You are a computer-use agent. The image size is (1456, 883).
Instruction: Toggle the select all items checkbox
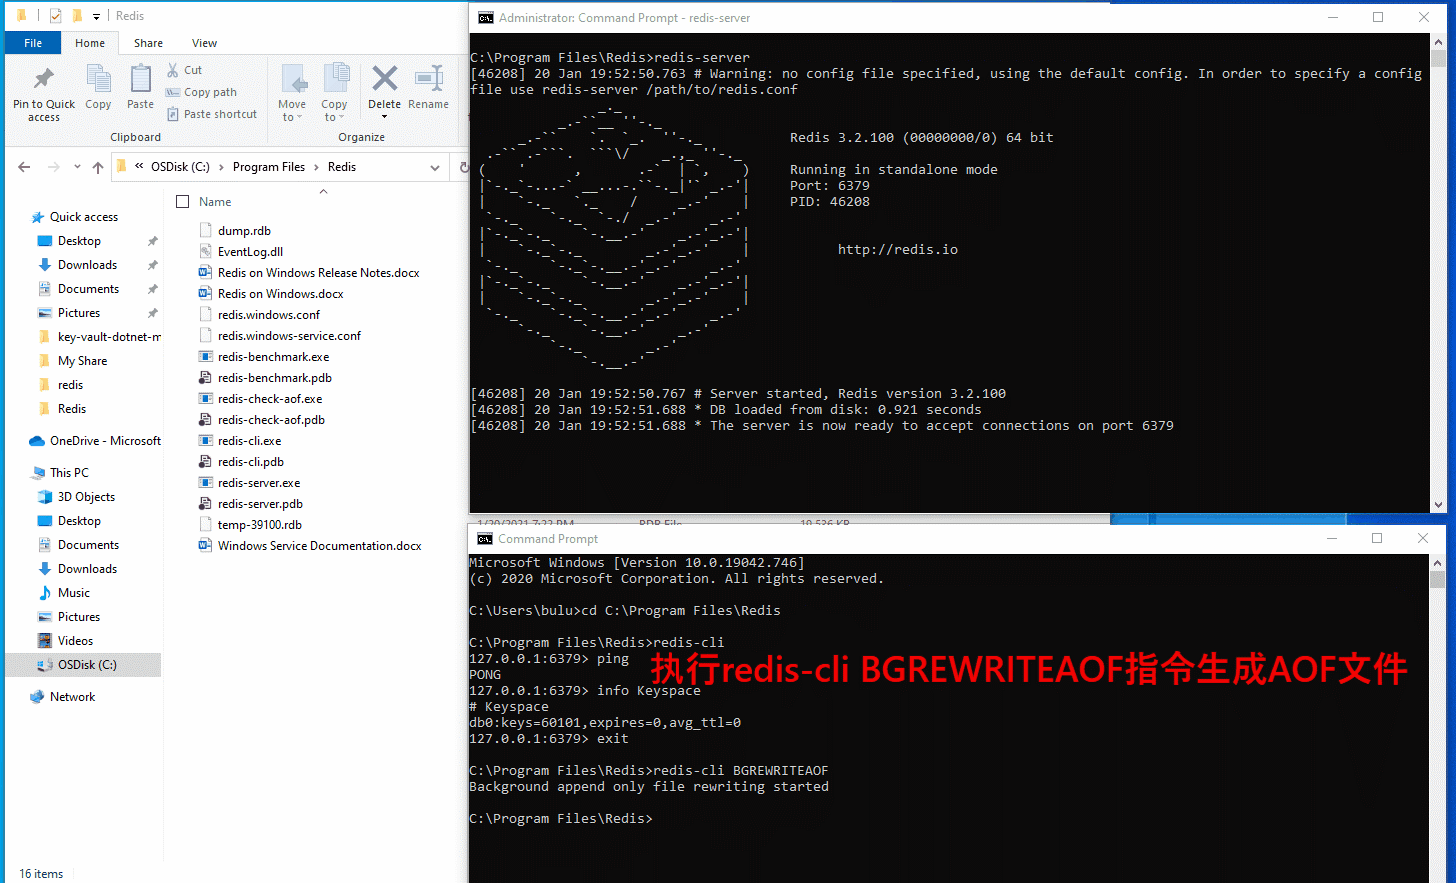pyautogui.click(x=182, y=202)
